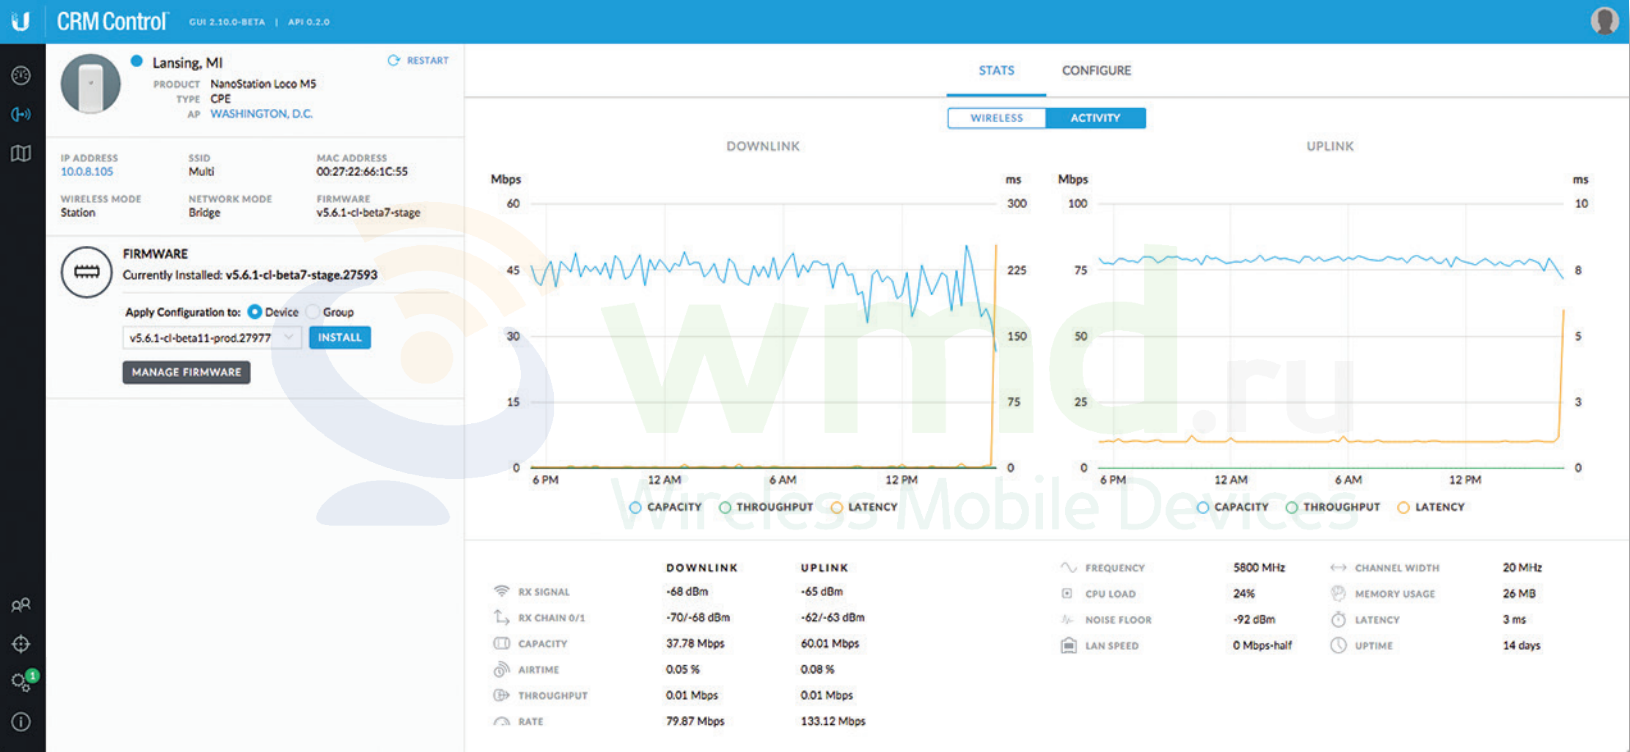Screen dimensions: 1630x752
Task: Click the Downlink RX signal -68 dBm
Action: [x=687, y=591]
